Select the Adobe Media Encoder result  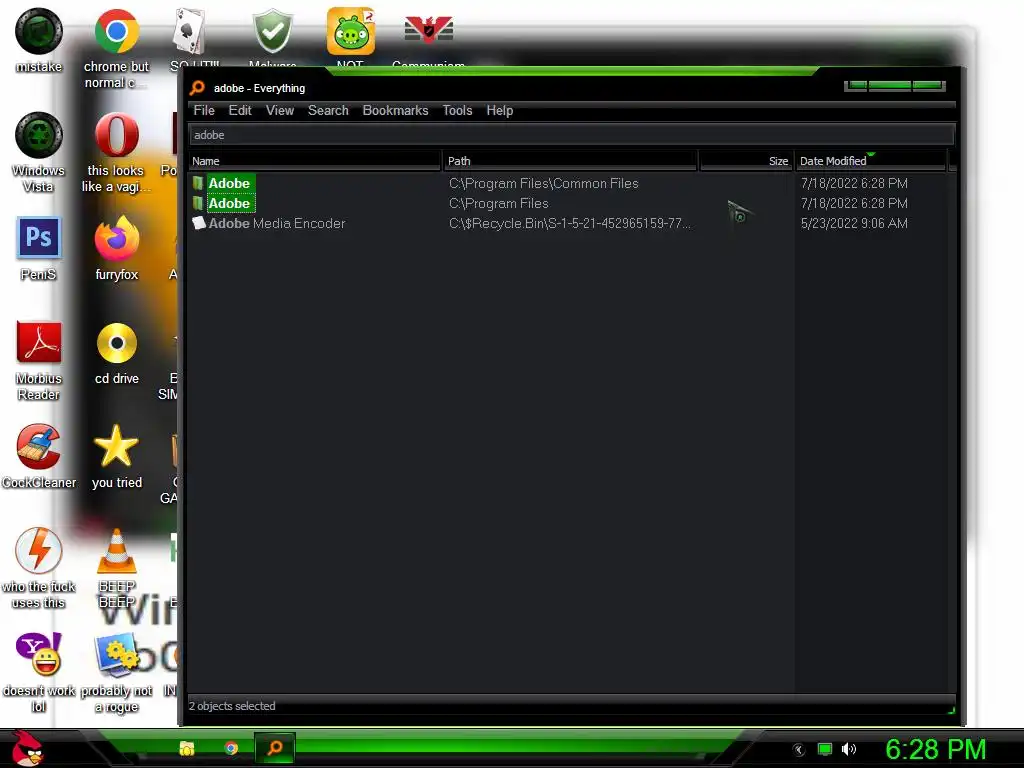pyautogui.click(x=276, y=223)
